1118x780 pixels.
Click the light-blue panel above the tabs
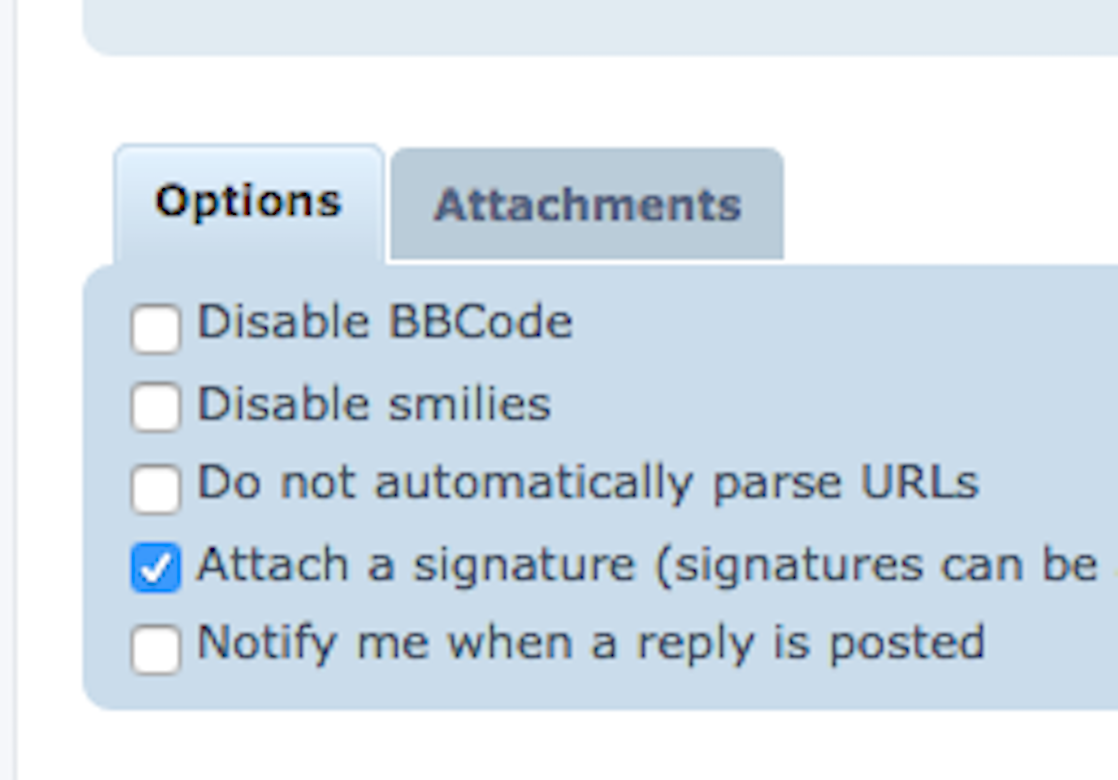(600, 25)
